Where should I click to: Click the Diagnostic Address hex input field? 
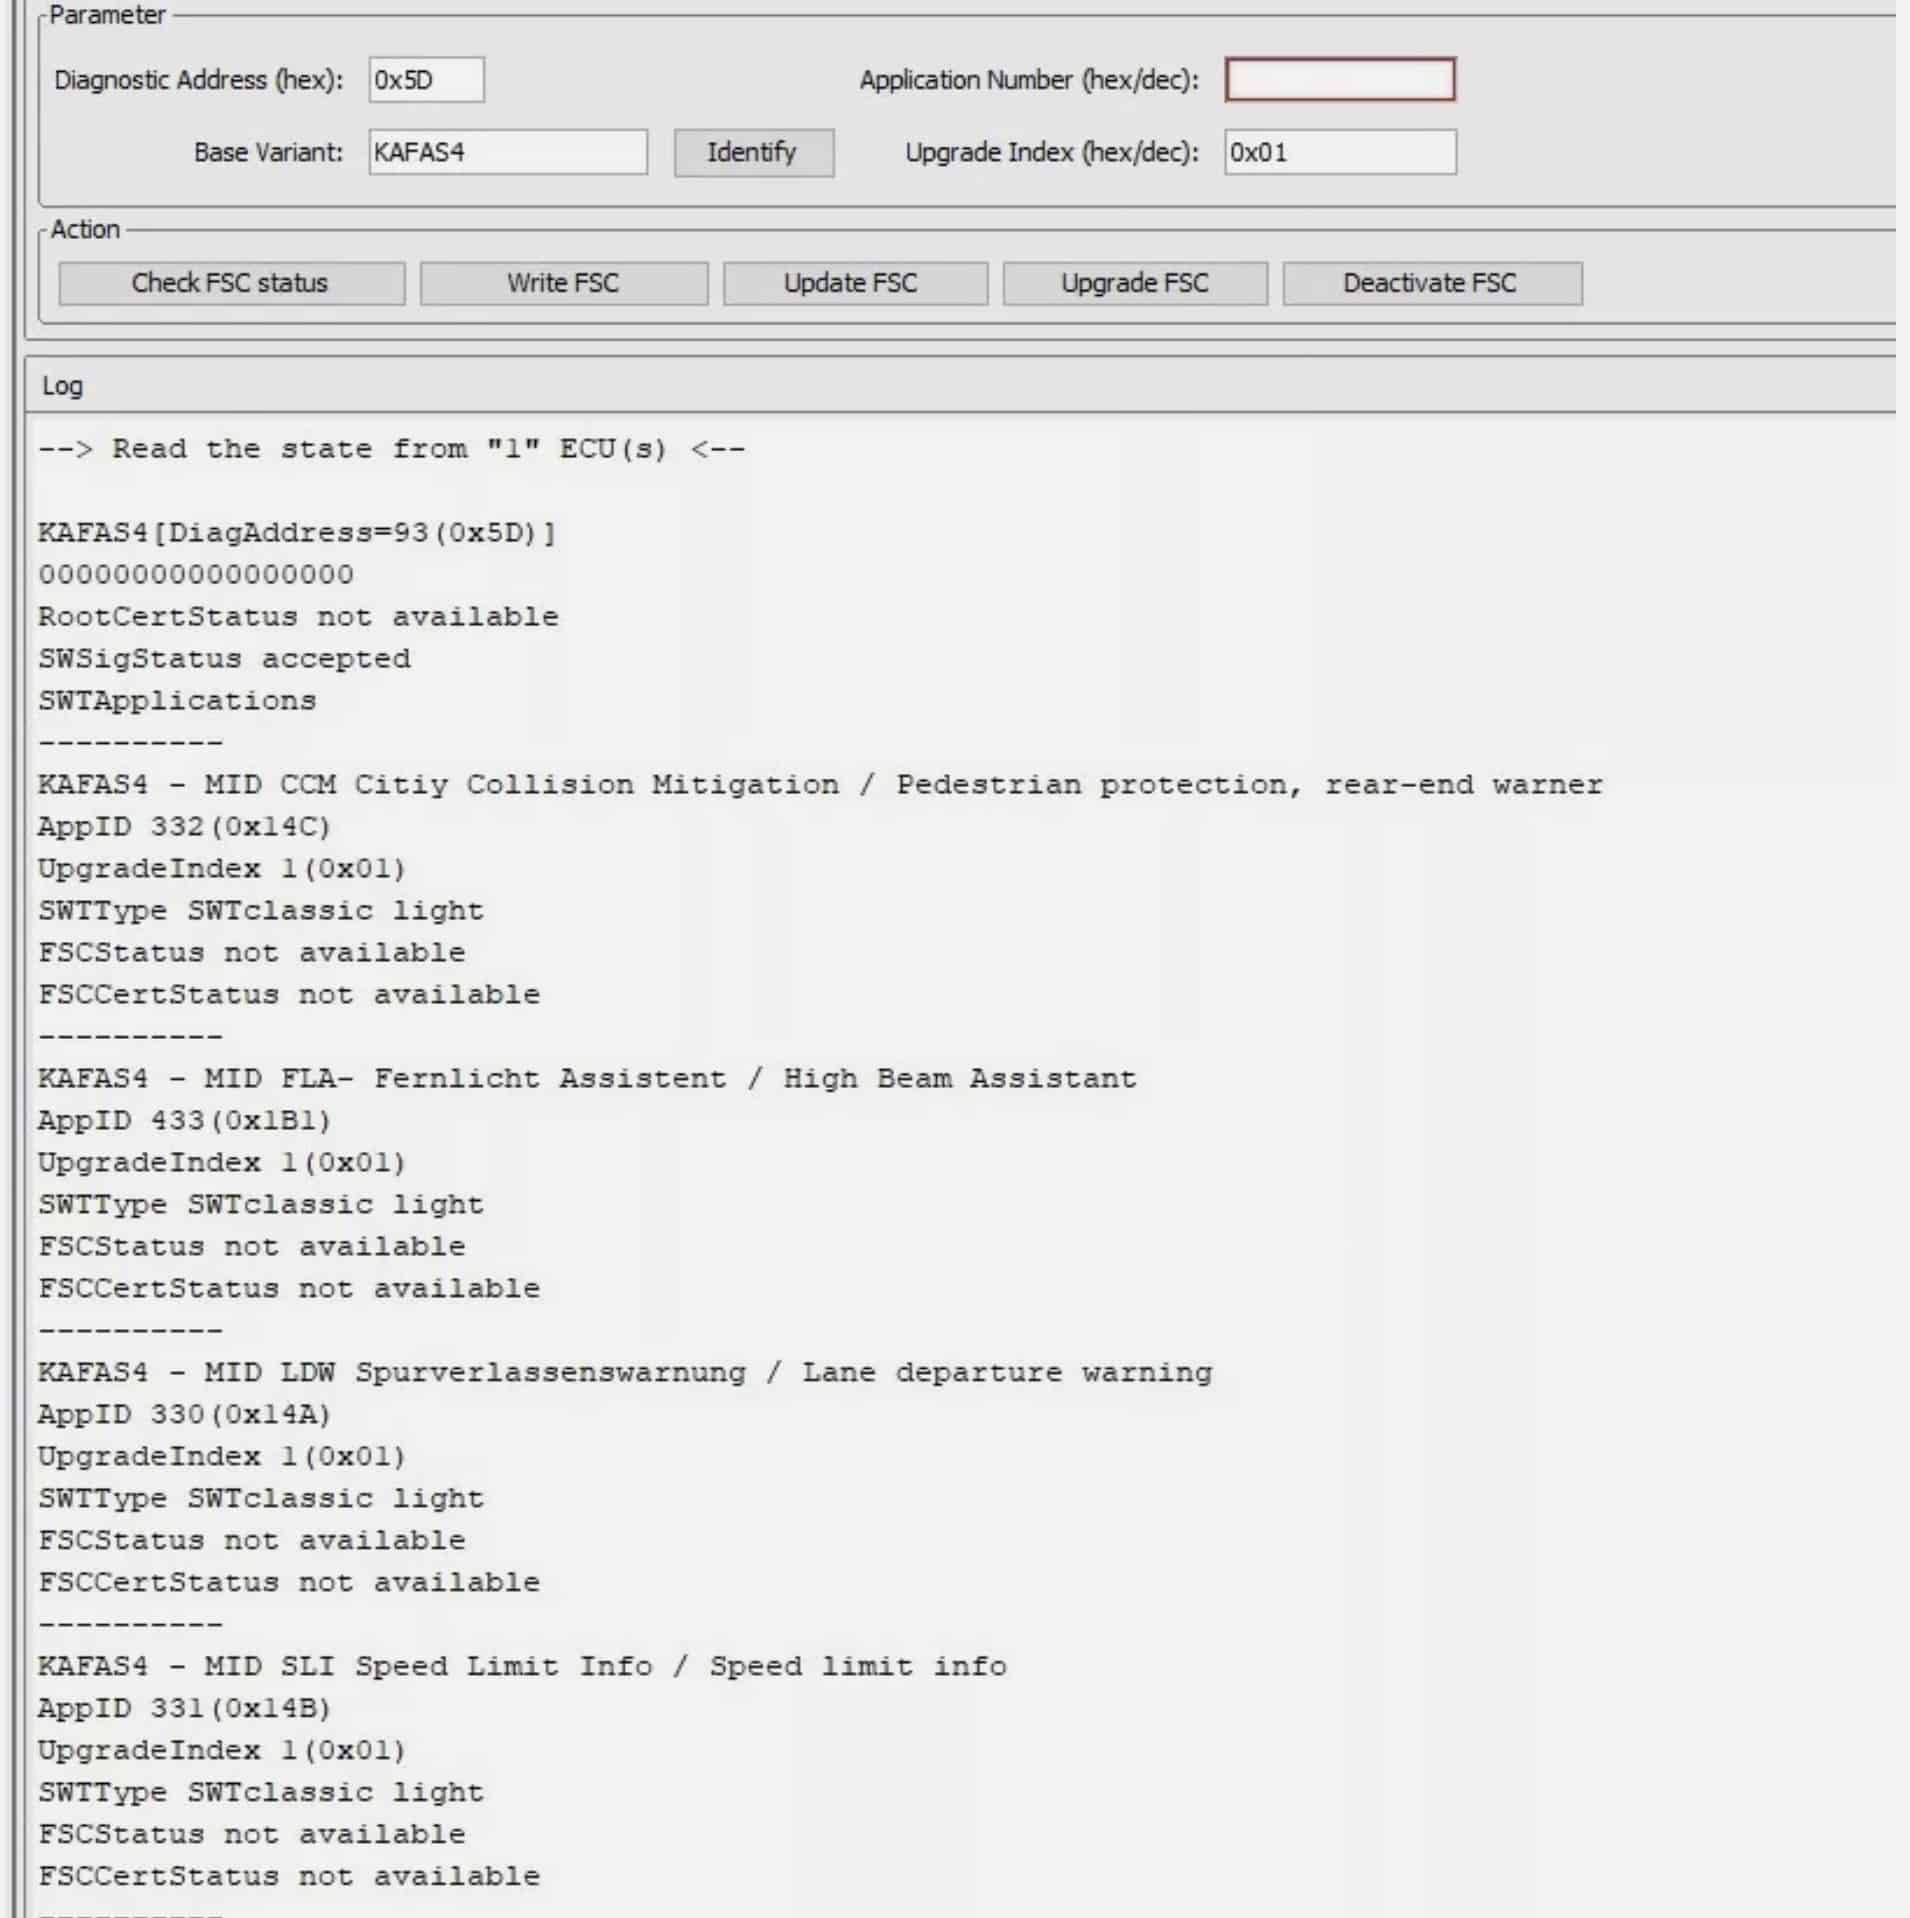(426, 80)
